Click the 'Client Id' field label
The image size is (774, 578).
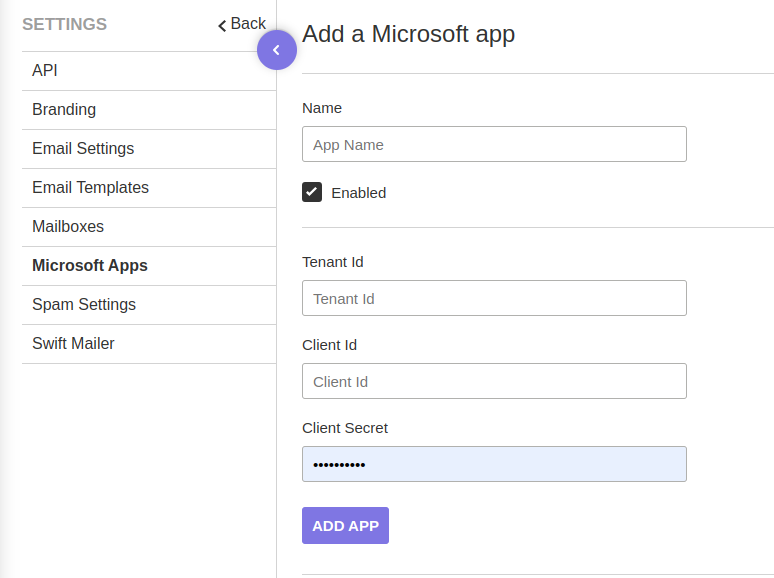pos(329,345)
